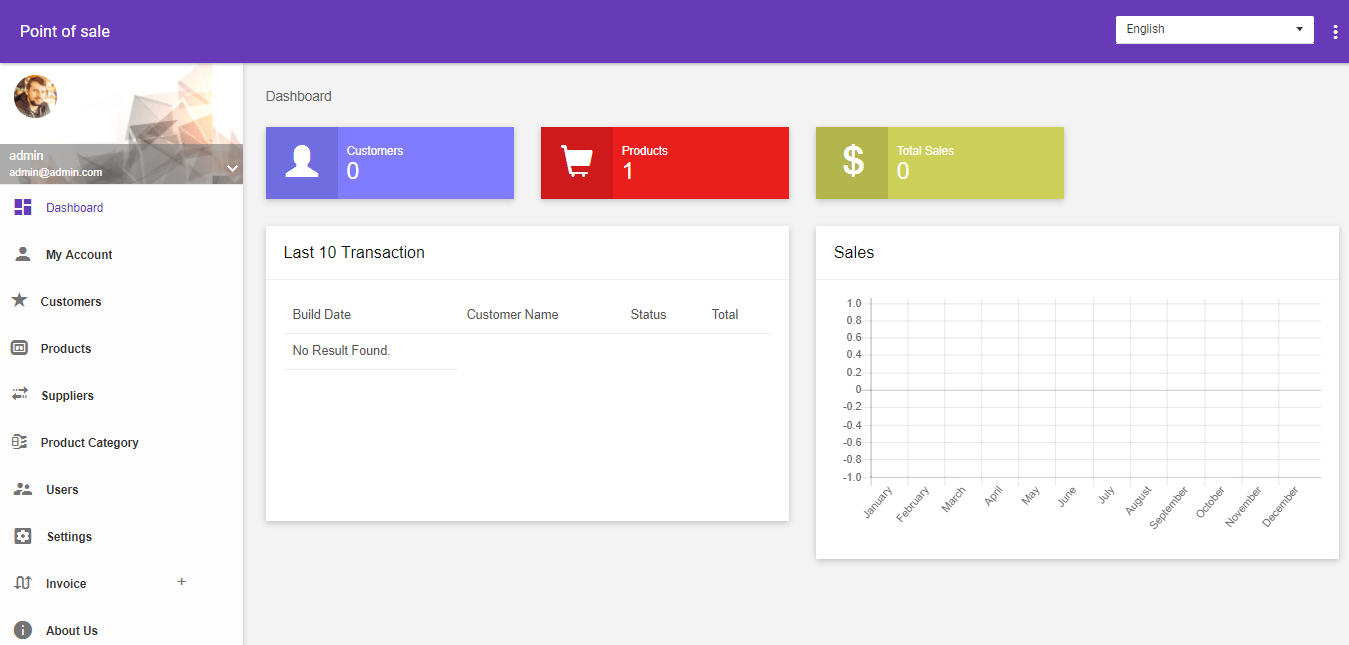
Task: Open My Account from the sidebar icon
Action: coord(22,254)
